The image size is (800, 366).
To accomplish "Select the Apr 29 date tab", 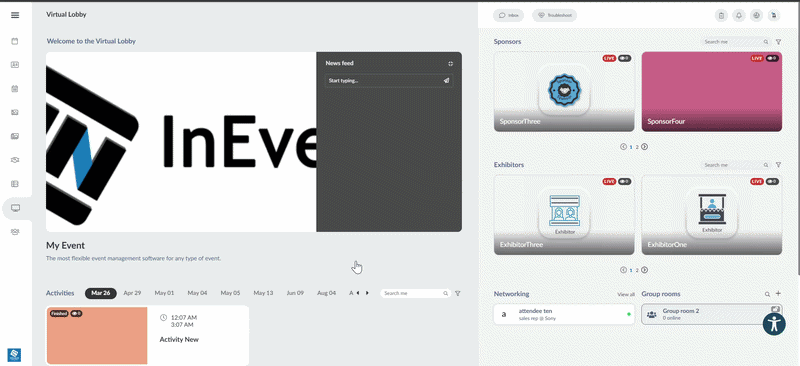I will coord(132,293).
